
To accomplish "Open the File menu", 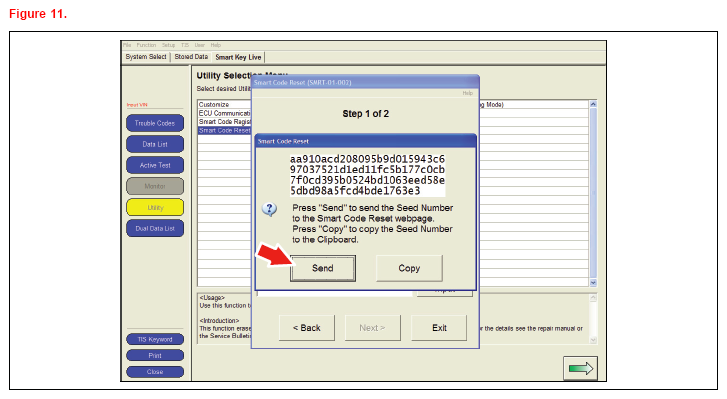I will tap(127, 45).
